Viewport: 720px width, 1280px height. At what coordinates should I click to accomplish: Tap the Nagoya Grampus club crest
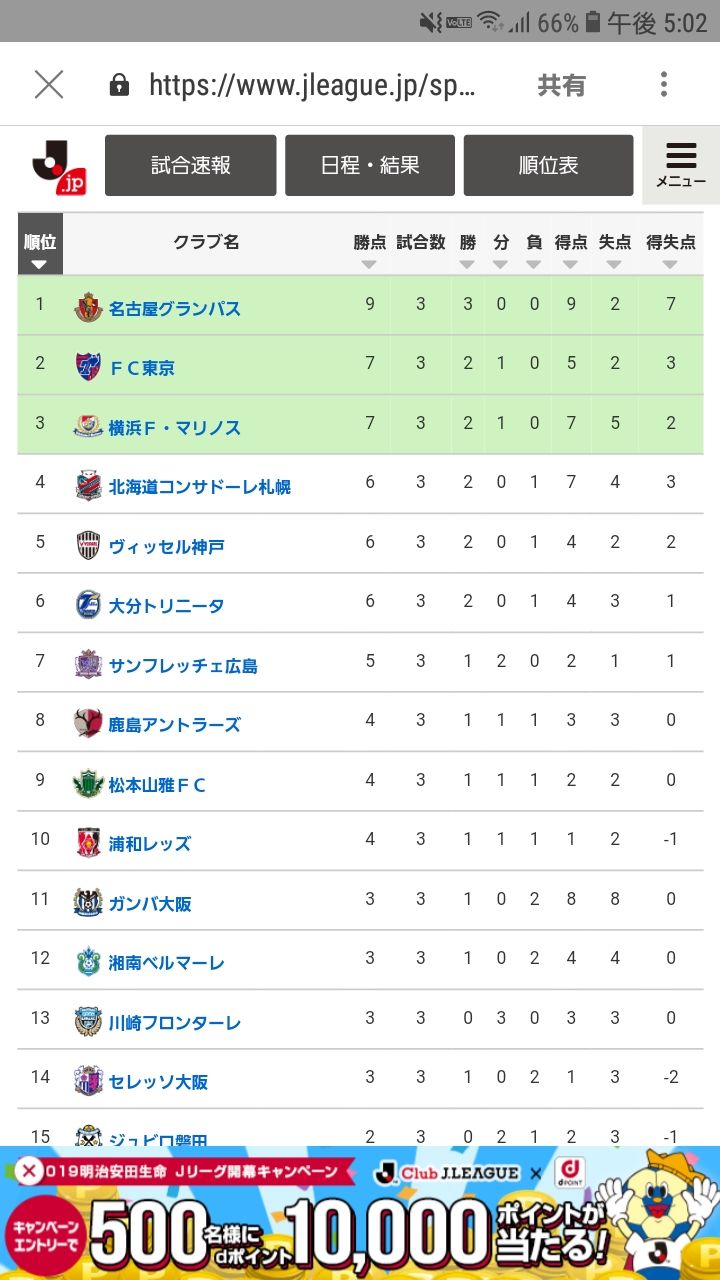[88, 307]
